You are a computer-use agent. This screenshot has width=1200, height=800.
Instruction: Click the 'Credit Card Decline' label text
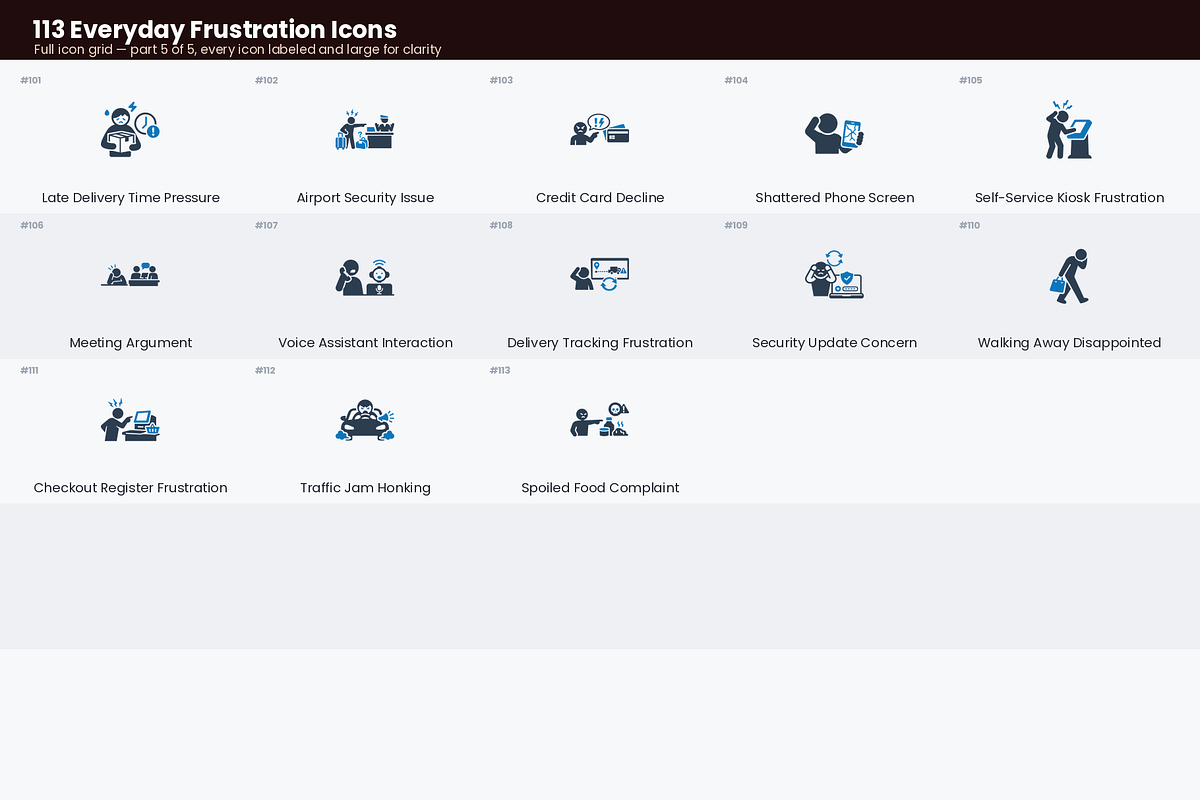(x=600, y=198)
